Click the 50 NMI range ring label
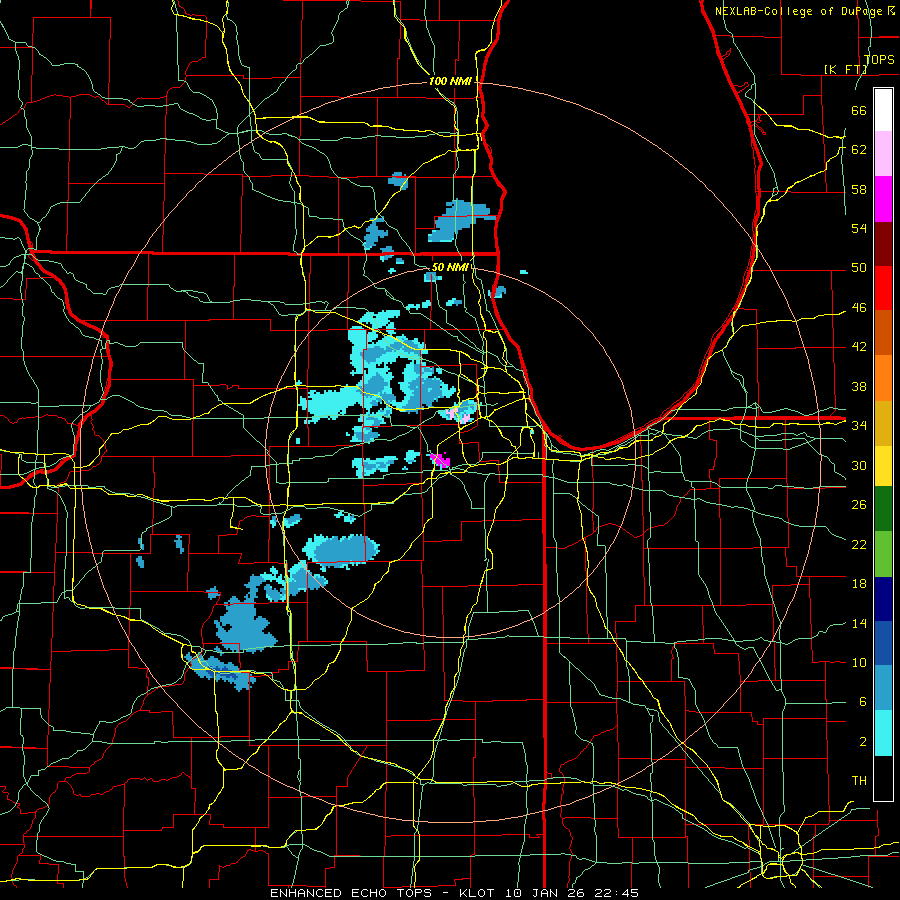This screenshot has height=900, width=900. tap(449, 267)
